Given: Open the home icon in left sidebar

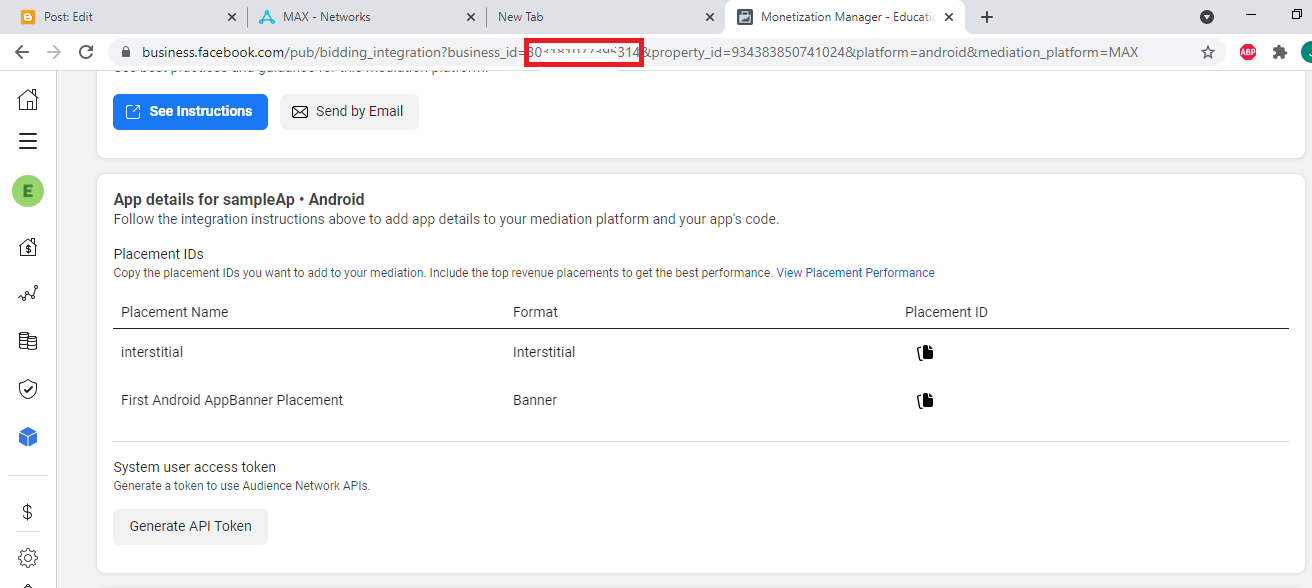Looking at the screenshot, I should 28,99.
